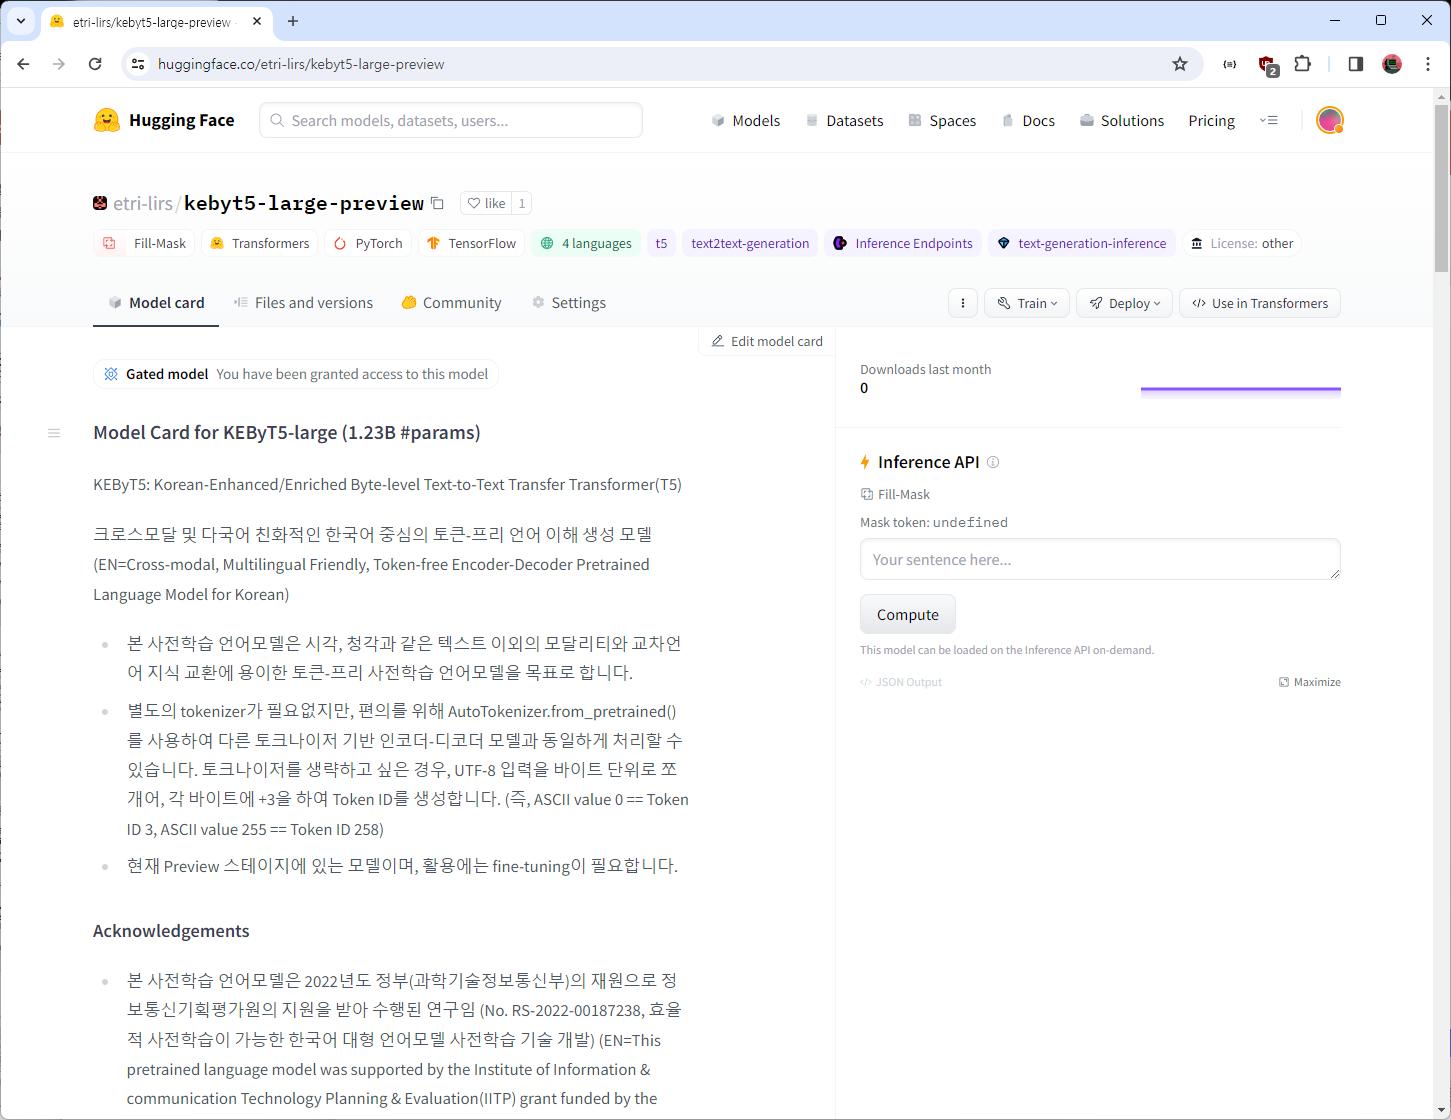Search models, datasets, users field
This screenshot has height=1120, width=1451.
tap(451, 120)
